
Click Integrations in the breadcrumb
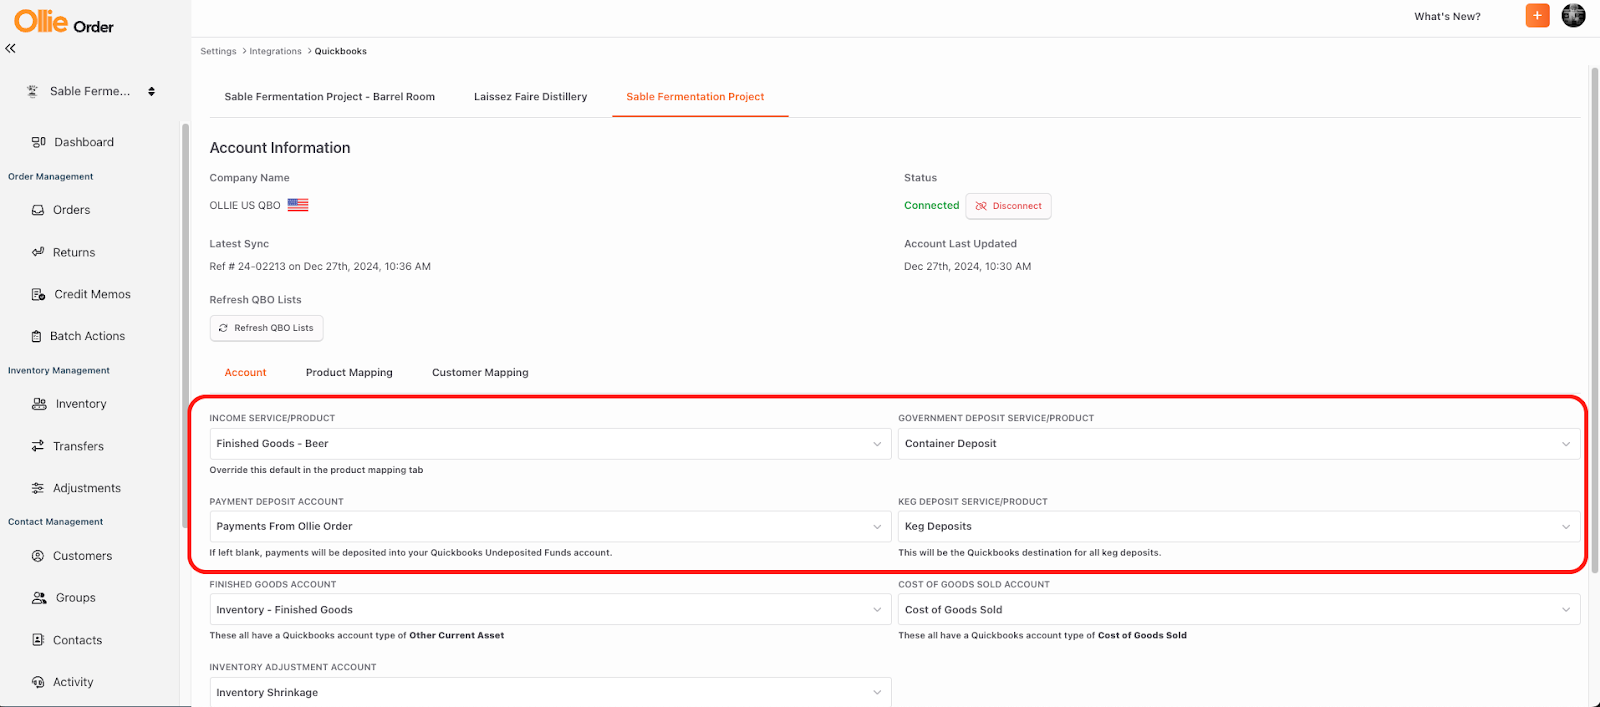(x=275, y=51)
